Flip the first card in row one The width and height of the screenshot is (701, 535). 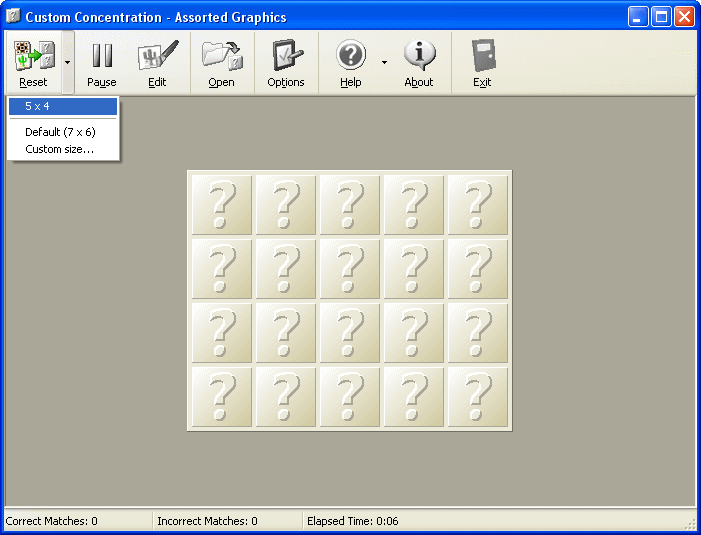point(222,205)
